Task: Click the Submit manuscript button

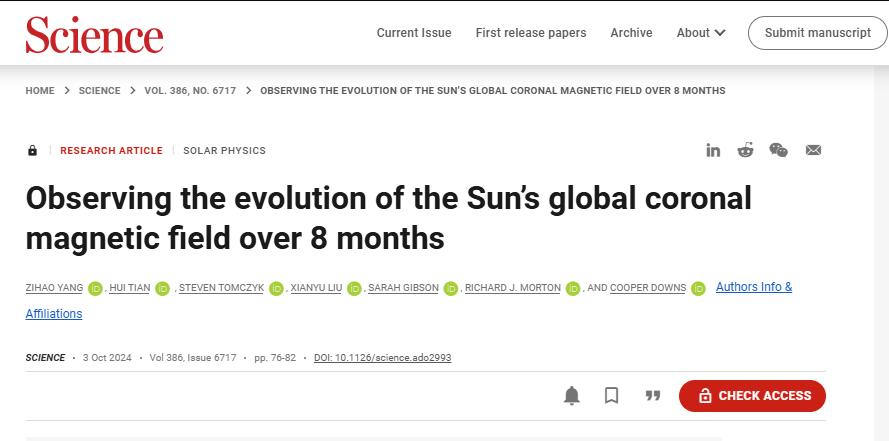Action: pyautogui.click(x=818, y=33)
